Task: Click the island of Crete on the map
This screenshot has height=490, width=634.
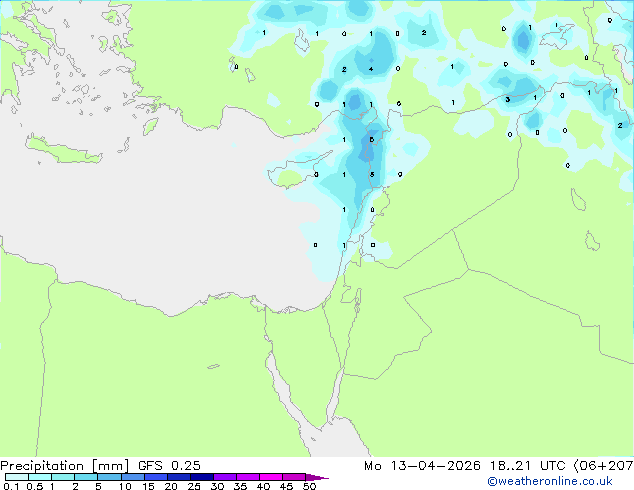Action: [63, 149]
